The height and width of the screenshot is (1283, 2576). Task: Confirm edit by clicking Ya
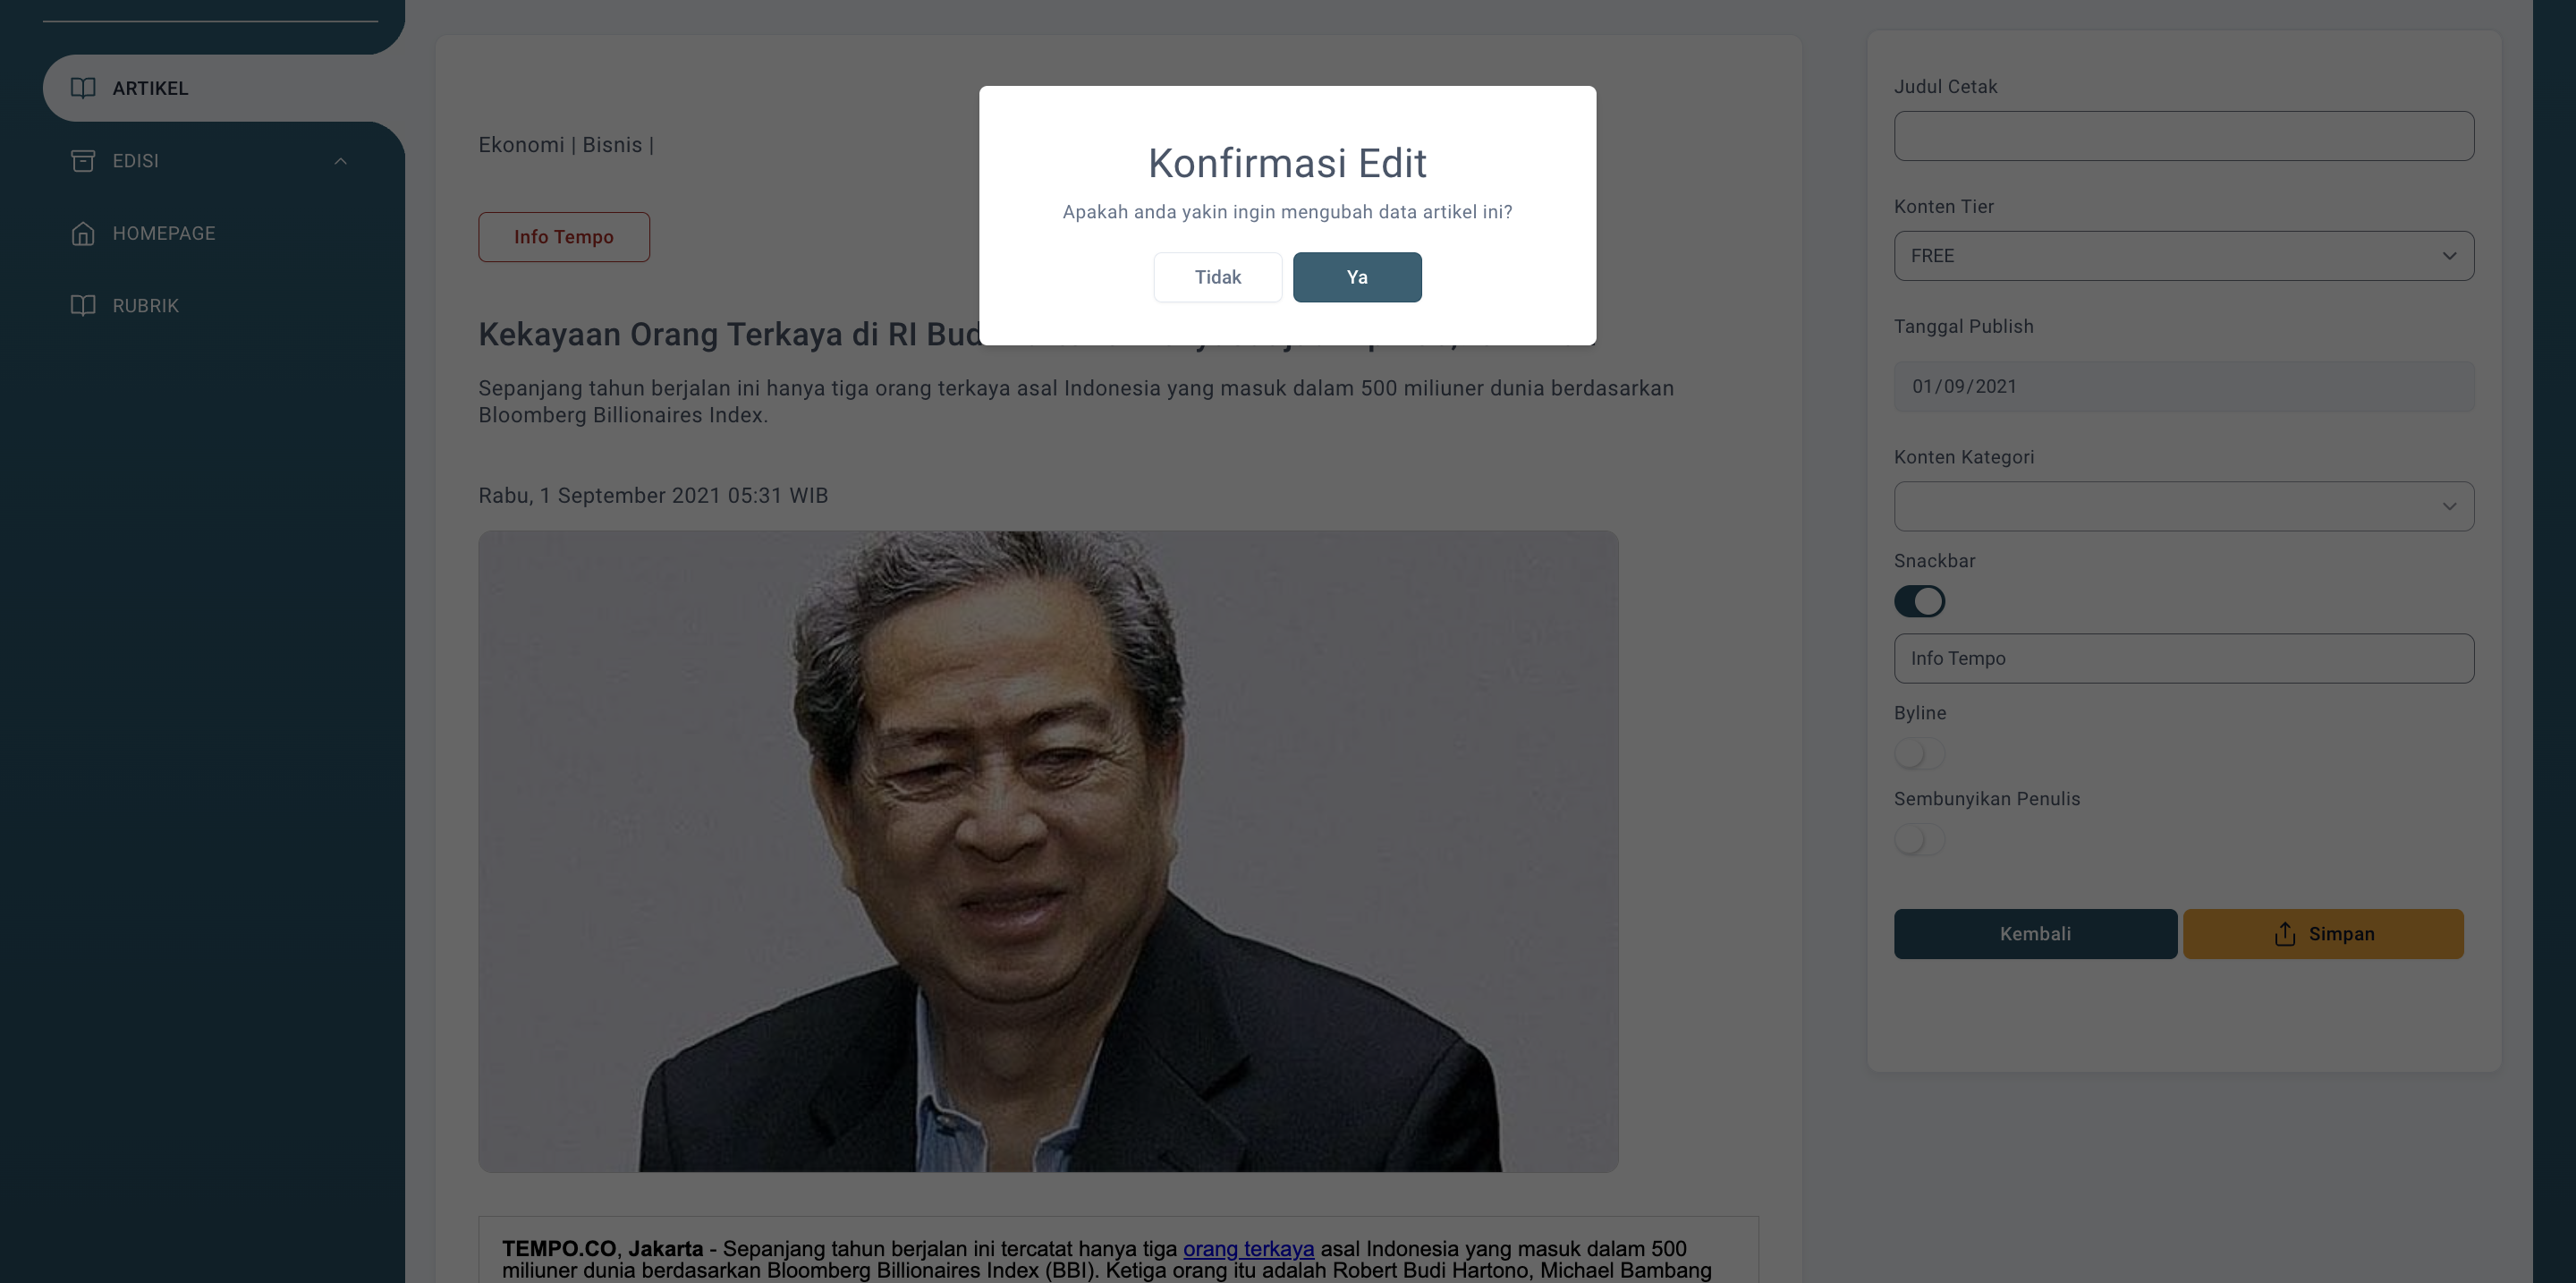tap(1357, 277)
